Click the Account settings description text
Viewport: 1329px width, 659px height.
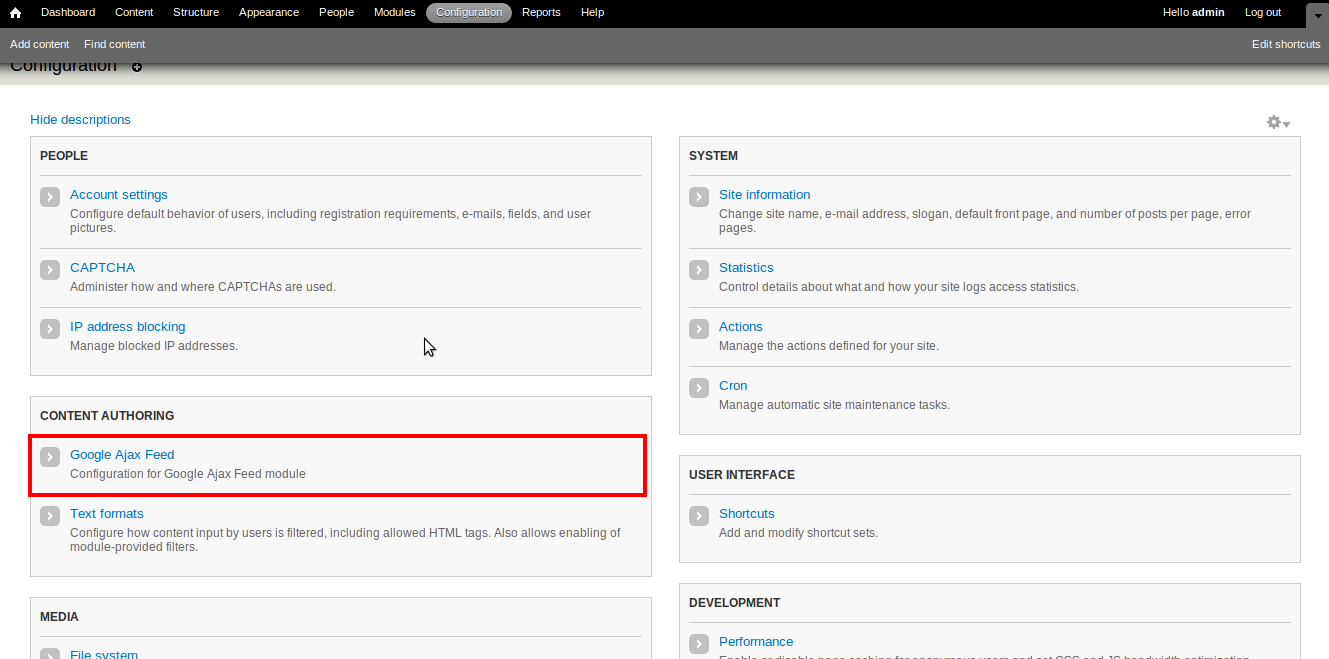click(331, 221)
